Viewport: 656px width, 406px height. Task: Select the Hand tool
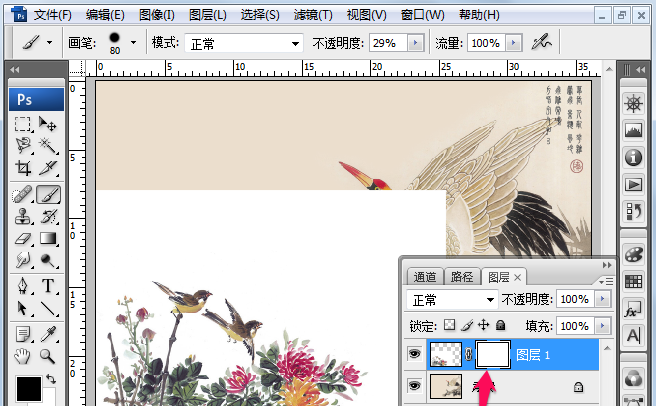(x=23, y=356)
